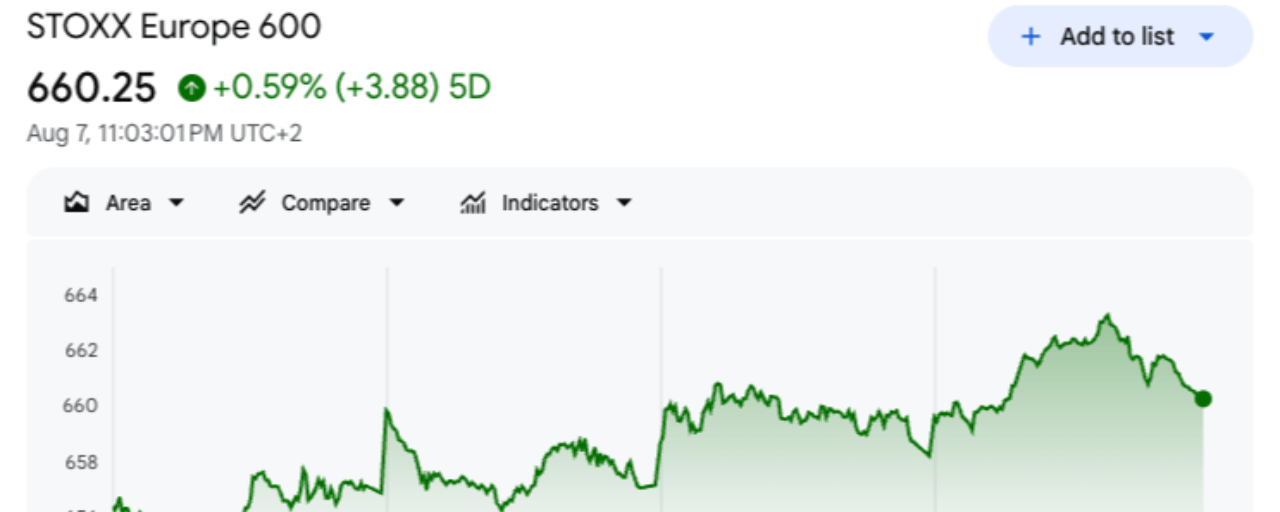Viewport: 1280px width, 512px height.
Task: Click the +0.59% (+3.88) 5D change text
Action: point(351,89)
